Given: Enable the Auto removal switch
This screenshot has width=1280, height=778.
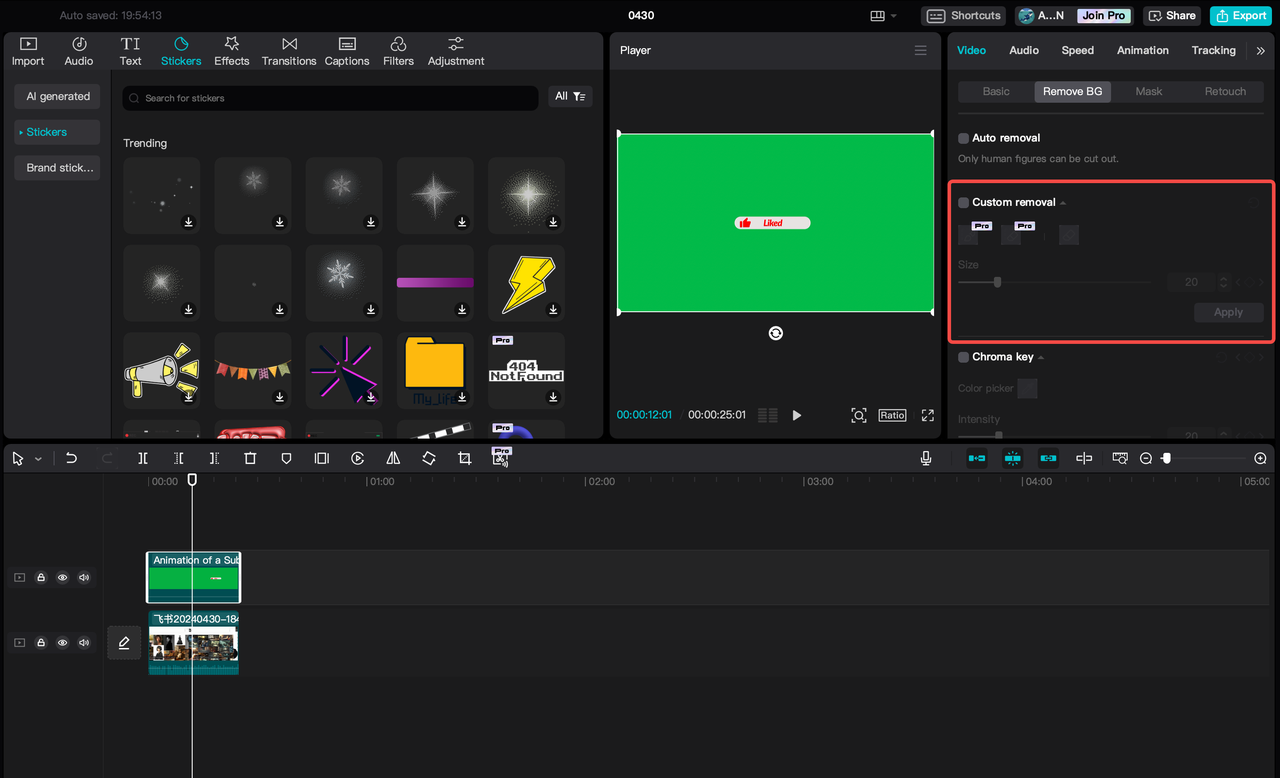Looking at the screenshot, I should (962, 138).
